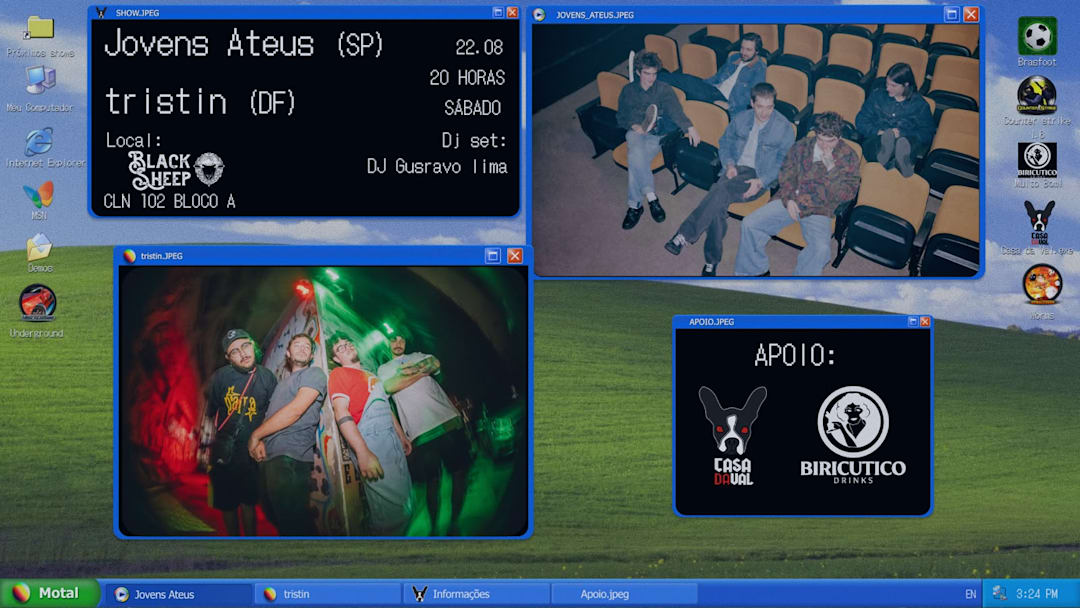The width and height of the screenshot is (1080, 608).
Task: Open the Biricutico desktop icon
Action: 1037,160
